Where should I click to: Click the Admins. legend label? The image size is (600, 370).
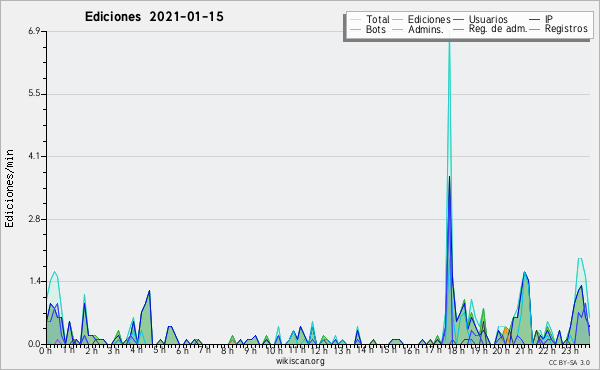coord(425,29)
